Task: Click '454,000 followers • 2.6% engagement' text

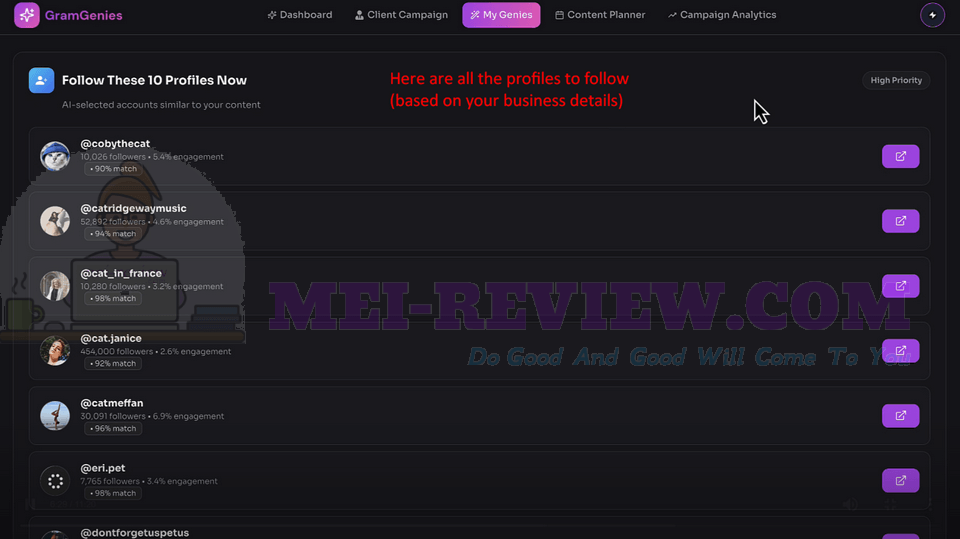Action: [x=156, y=352]
